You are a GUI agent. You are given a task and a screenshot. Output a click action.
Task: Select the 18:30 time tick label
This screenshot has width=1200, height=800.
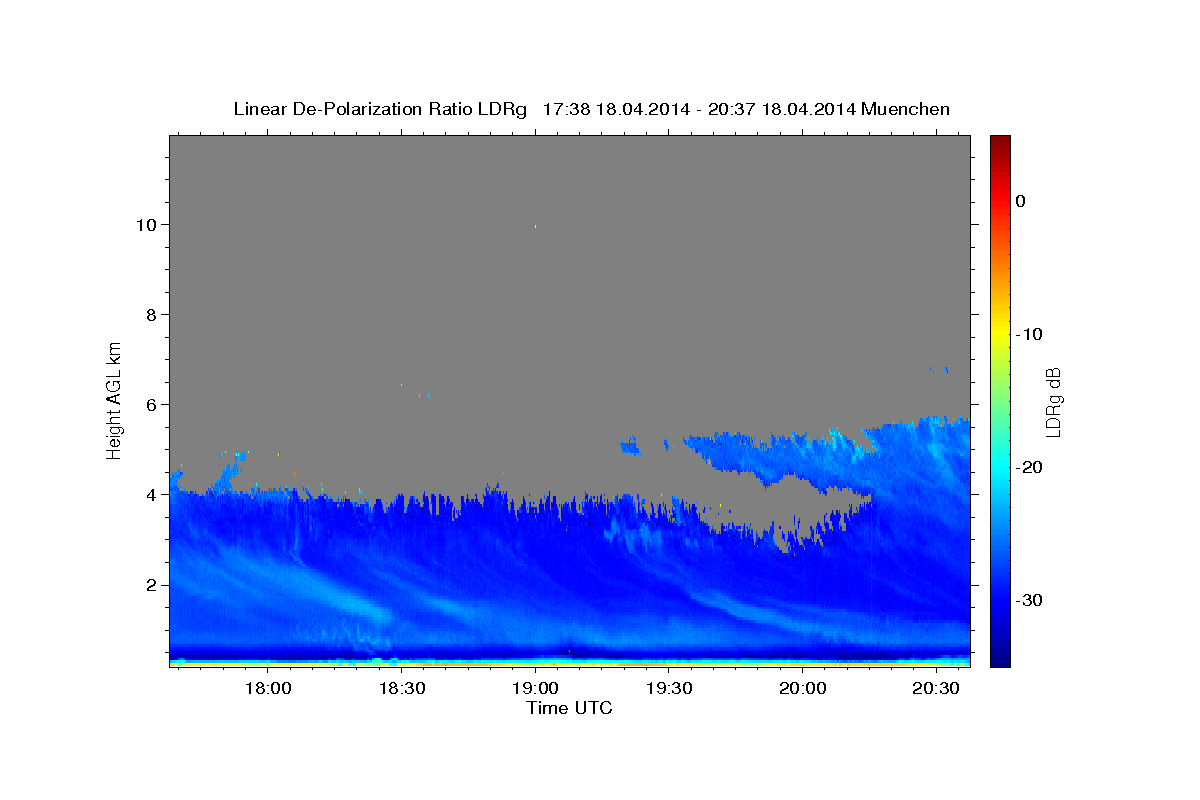402,689
